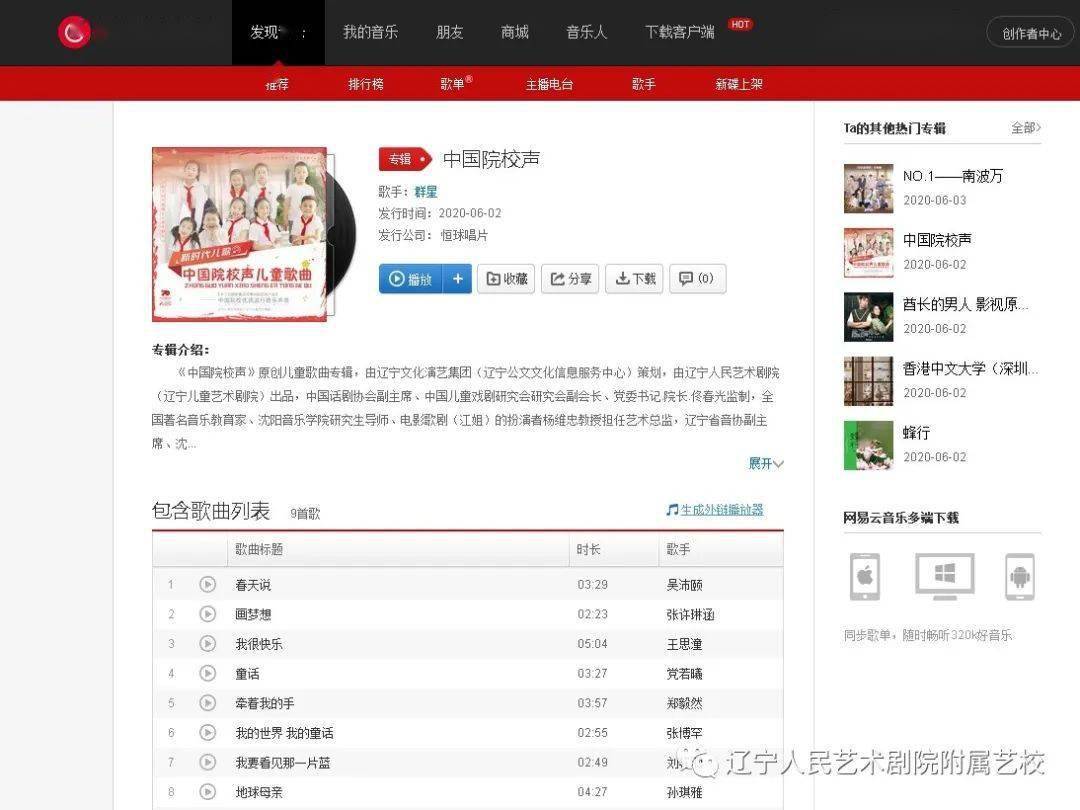The width and height of the screenshot is (1080, 810).
Task: Open the 商城 top tab
Action: pos(515,32)
